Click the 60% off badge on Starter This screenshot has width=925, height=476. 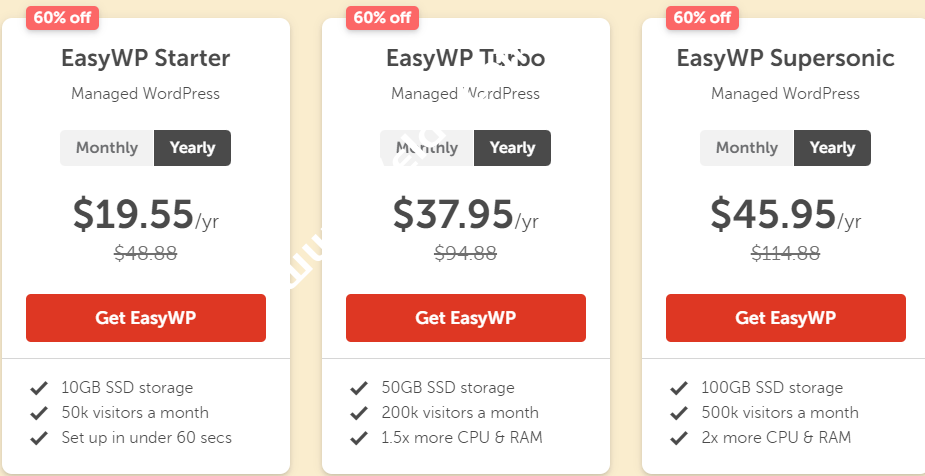[65, 17]
